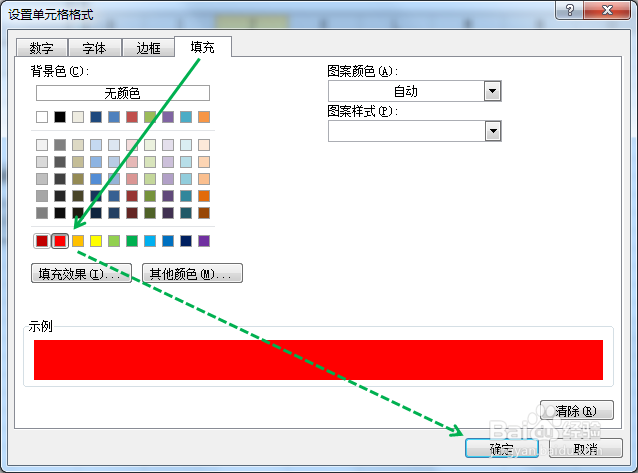Pick the black theme color swatch

(60, 117)
